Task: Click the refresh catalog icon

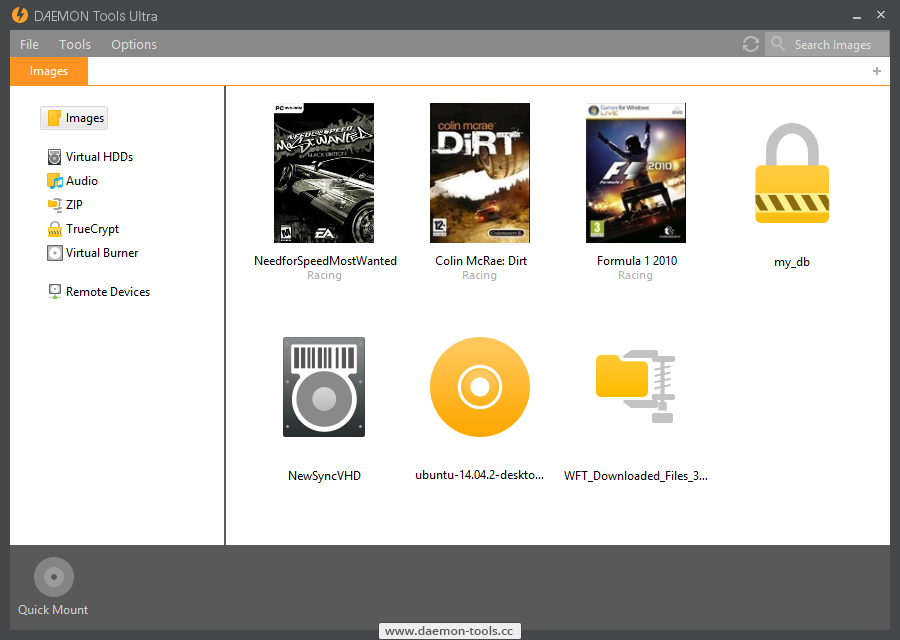Action: pos(751,44)
